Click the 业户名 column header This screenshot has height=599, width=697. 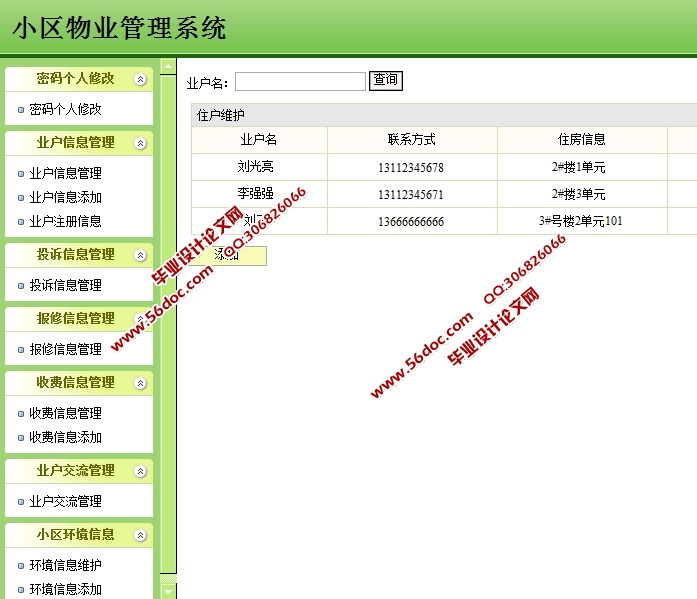(x=259, y=140)
